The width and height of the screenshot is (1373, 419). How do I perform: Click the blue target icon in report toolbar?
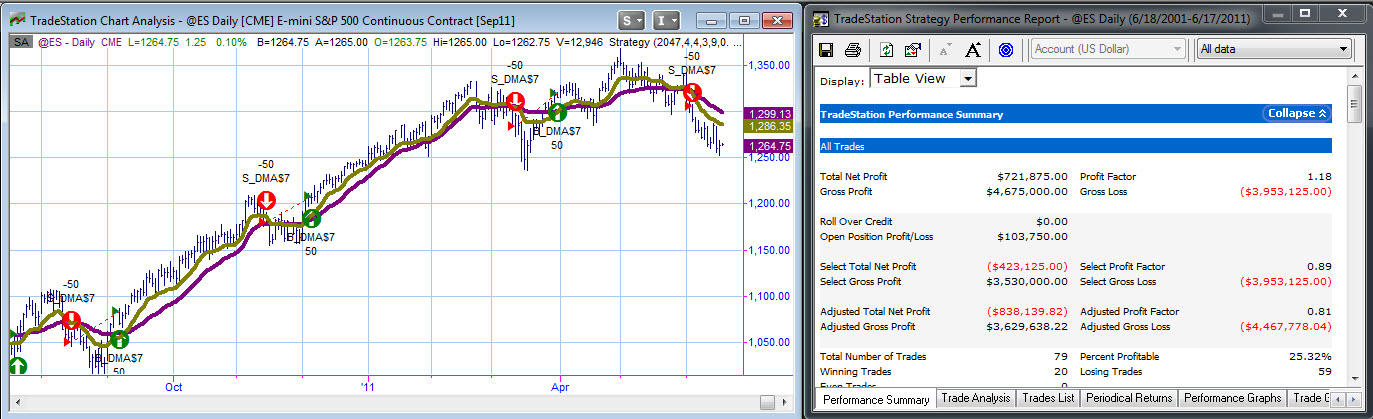pyautogui.click(x=1006, y=49)
